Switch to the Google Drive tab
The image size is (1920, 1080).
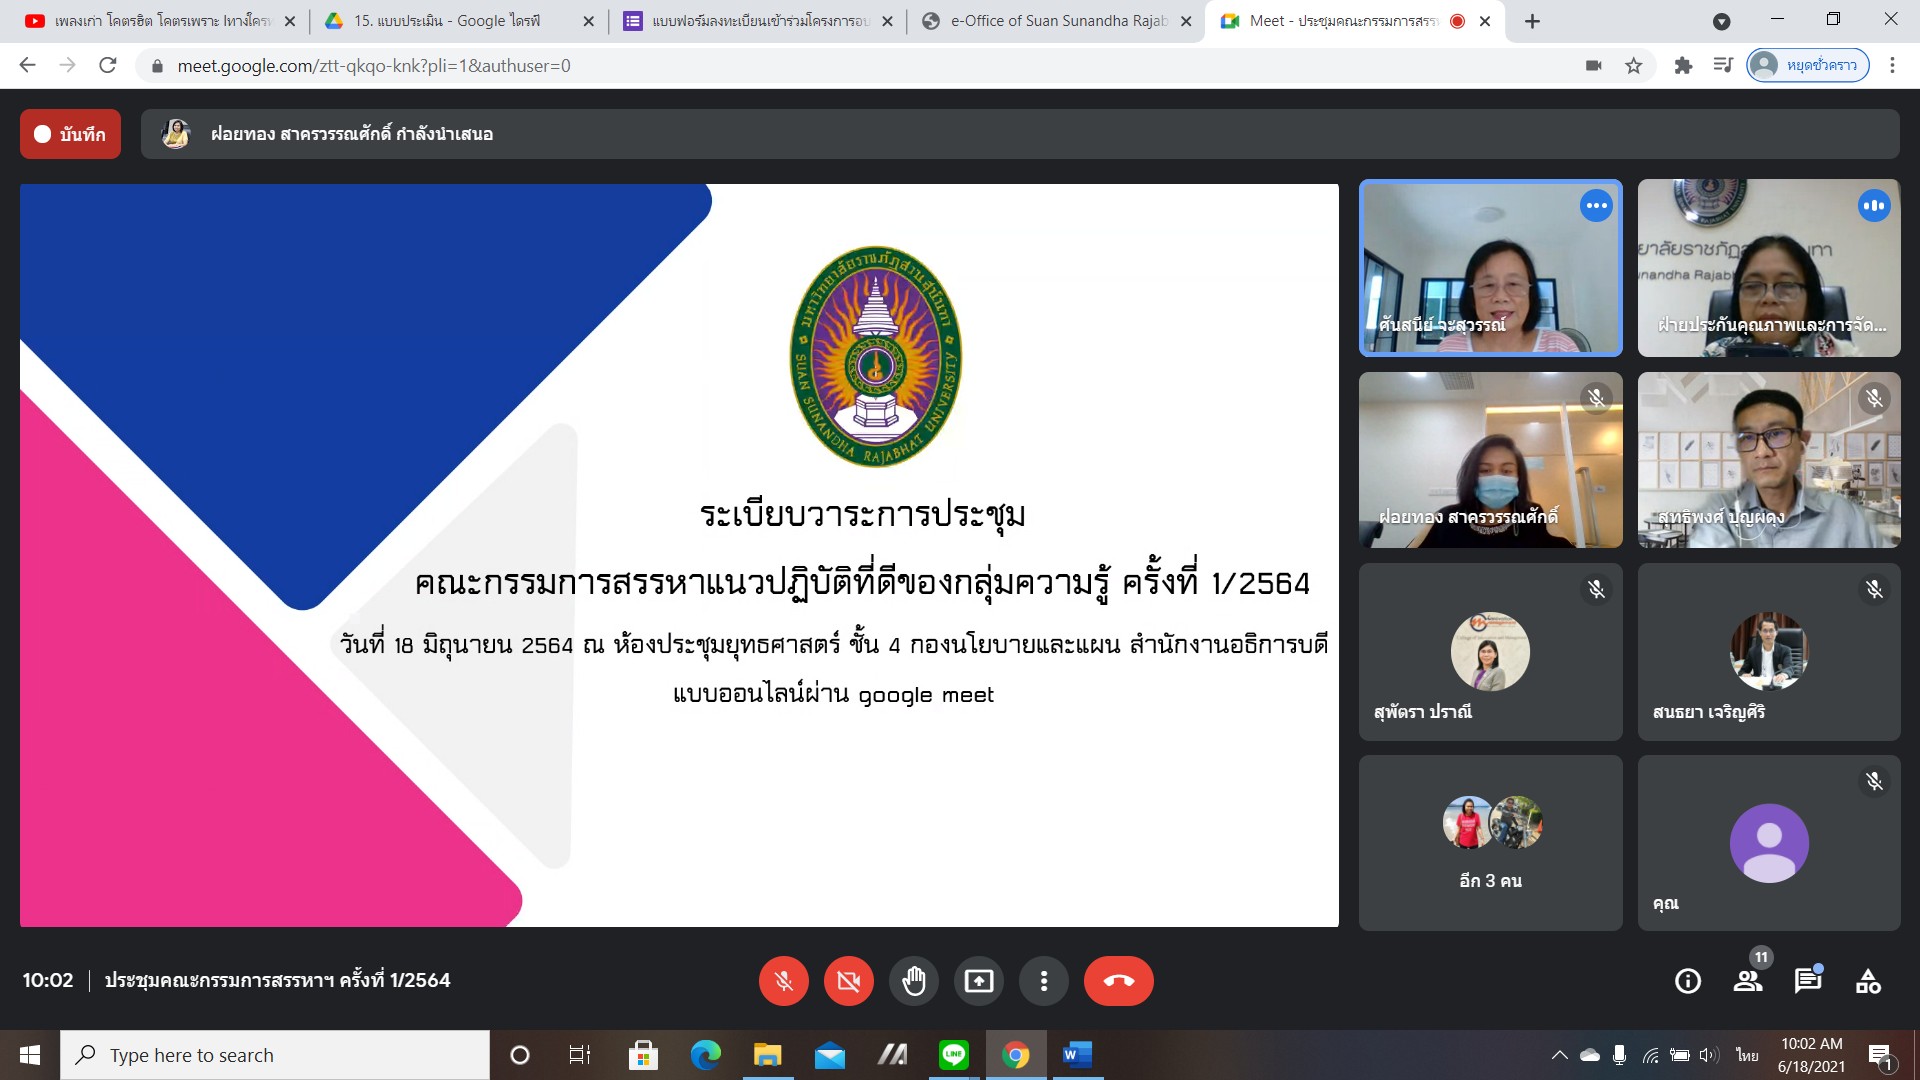(446, 21)
